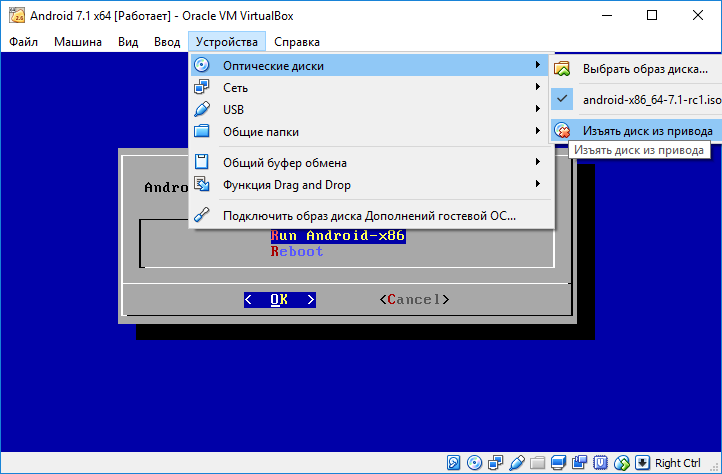The image size is (722, 474).
Task: Click the Выбрать образ диска icon
Action: click(562, 69)
